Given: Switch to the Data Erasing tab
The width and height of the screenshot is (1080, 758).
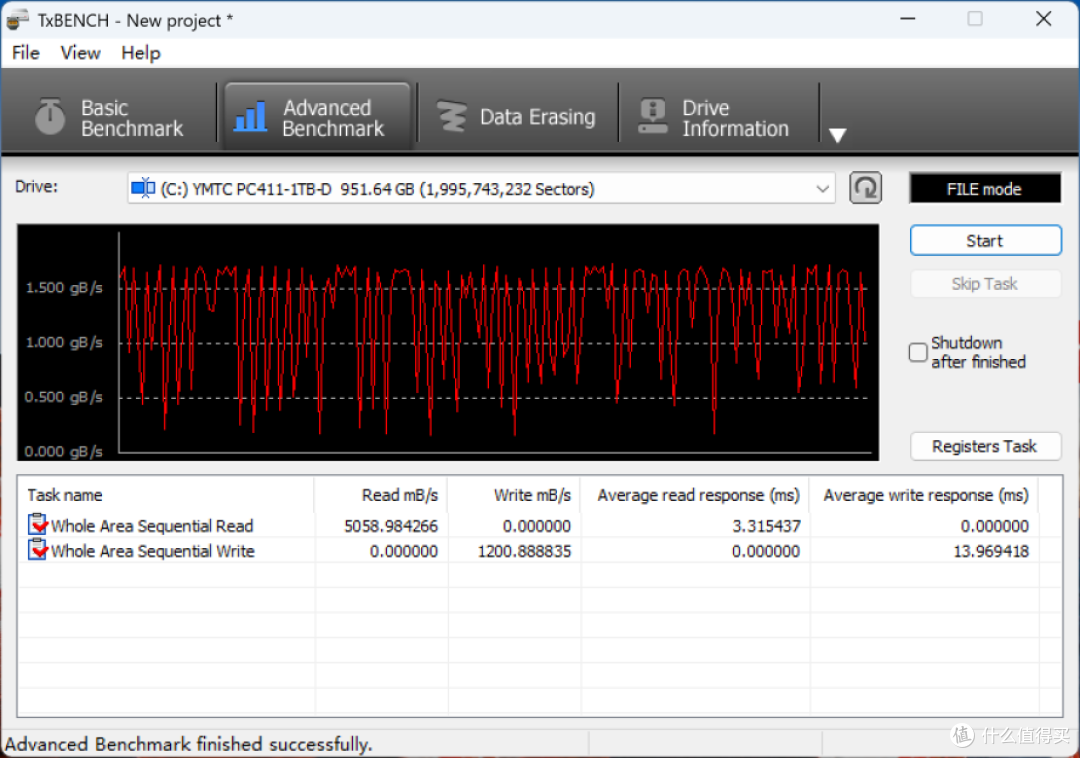Looking at the screenshot, I should (x=517, y=117).
